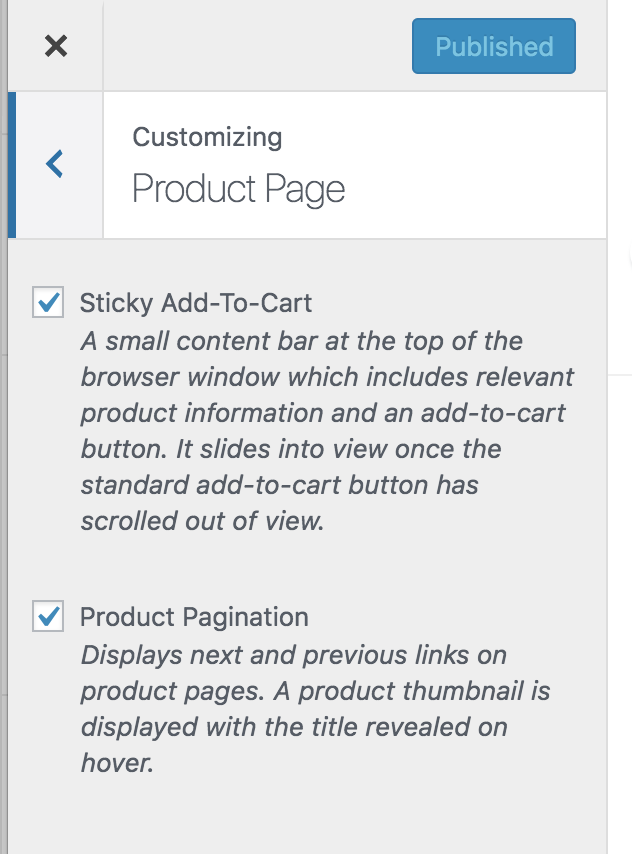Toggle Product Pagination via its label text

(196, 617)
